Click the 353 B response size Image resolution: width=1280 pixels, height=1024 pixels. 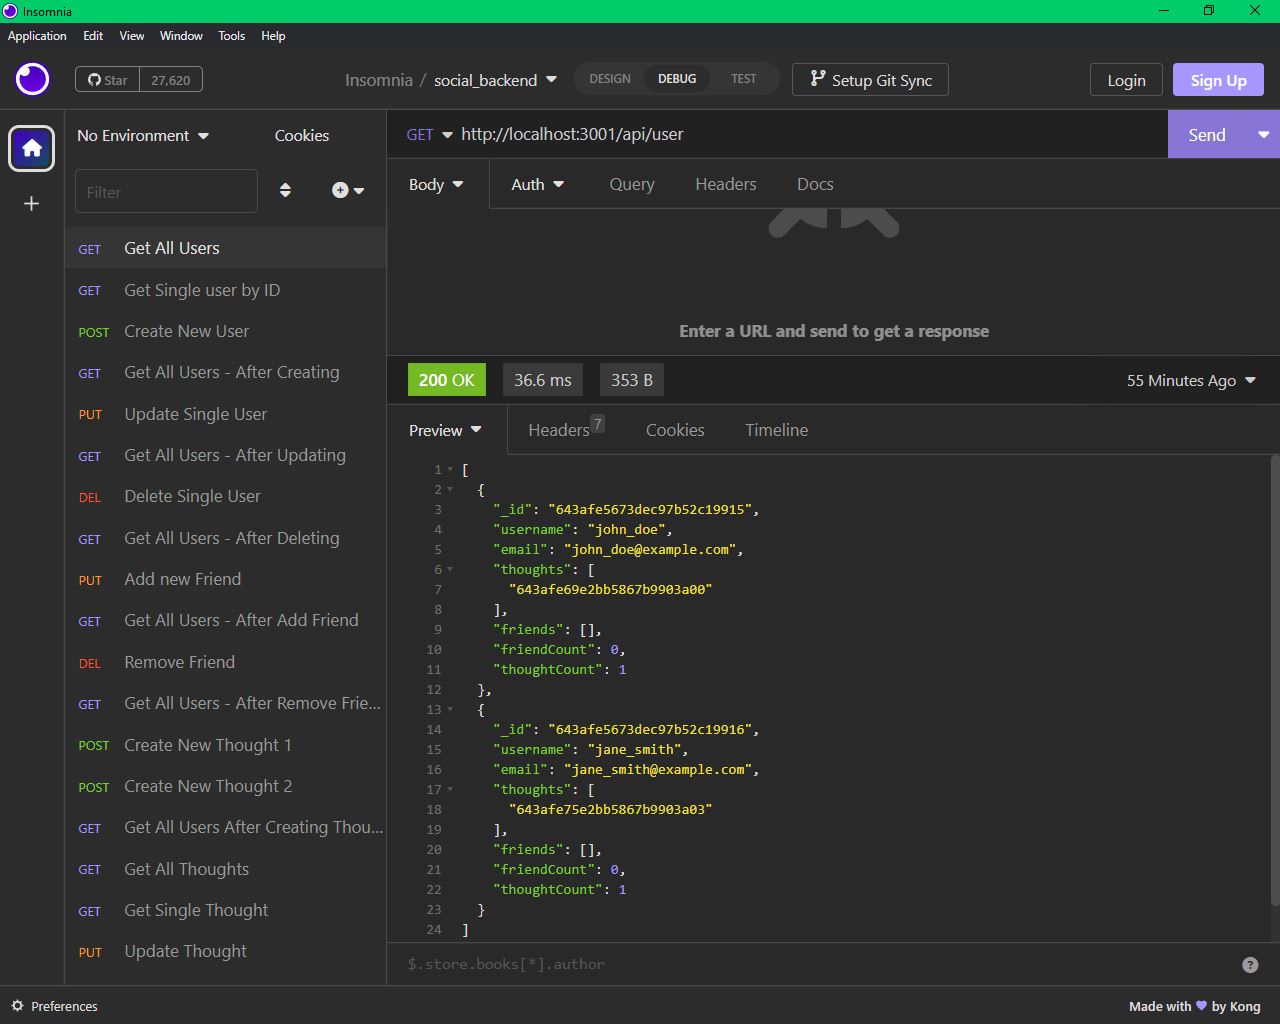pos(632,380)
